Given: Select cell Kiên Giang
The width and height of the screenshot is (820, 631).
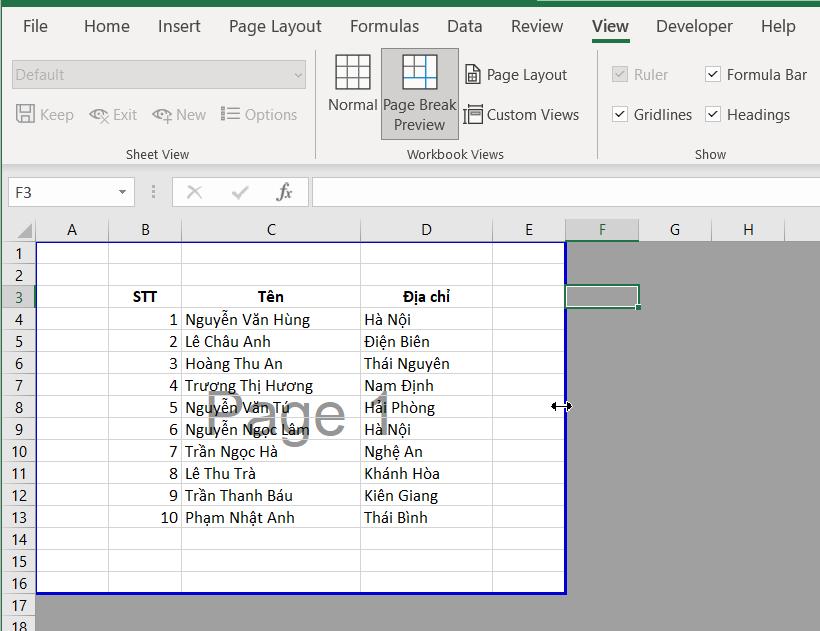Looking at the screenshot, I should [x=426, y=495].
